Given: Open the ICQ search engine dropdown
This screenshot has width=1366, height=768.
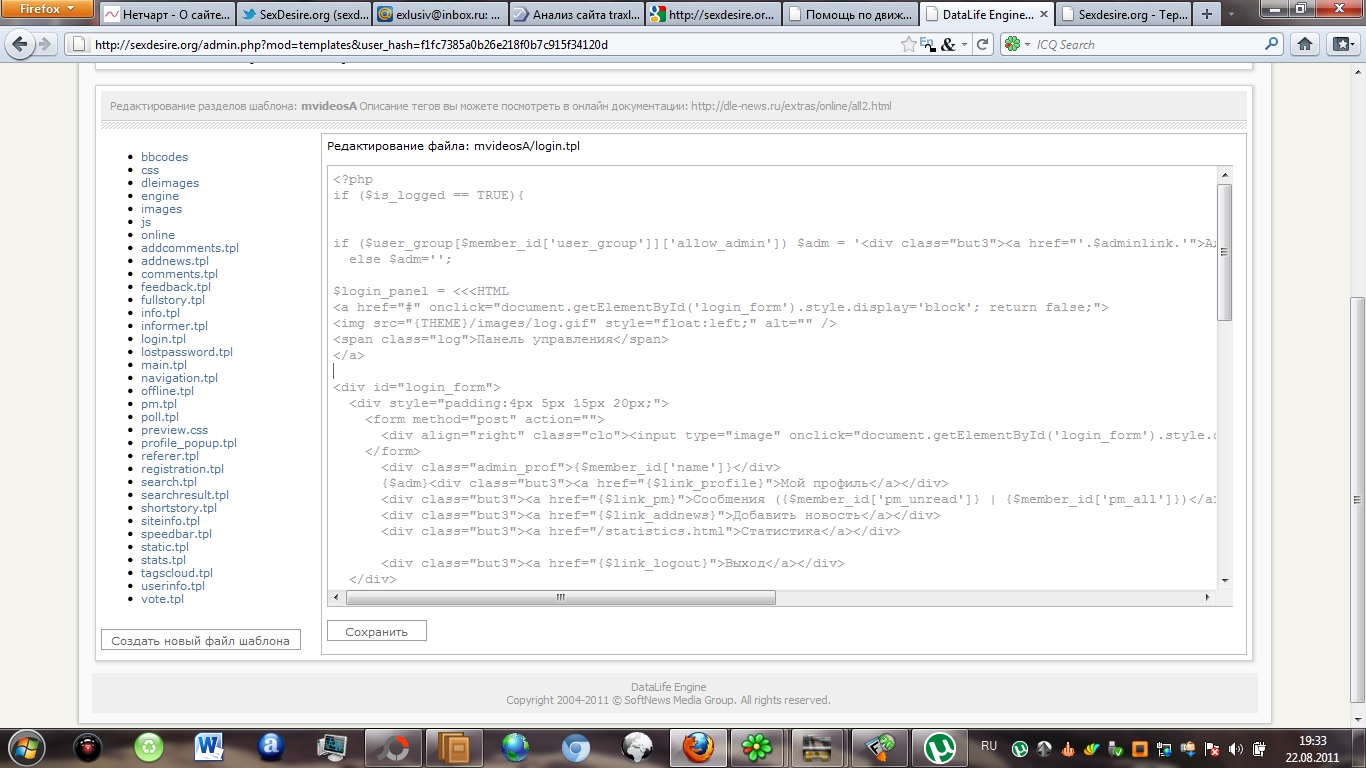Looking at the screenshot, I should coord(1017,44).
